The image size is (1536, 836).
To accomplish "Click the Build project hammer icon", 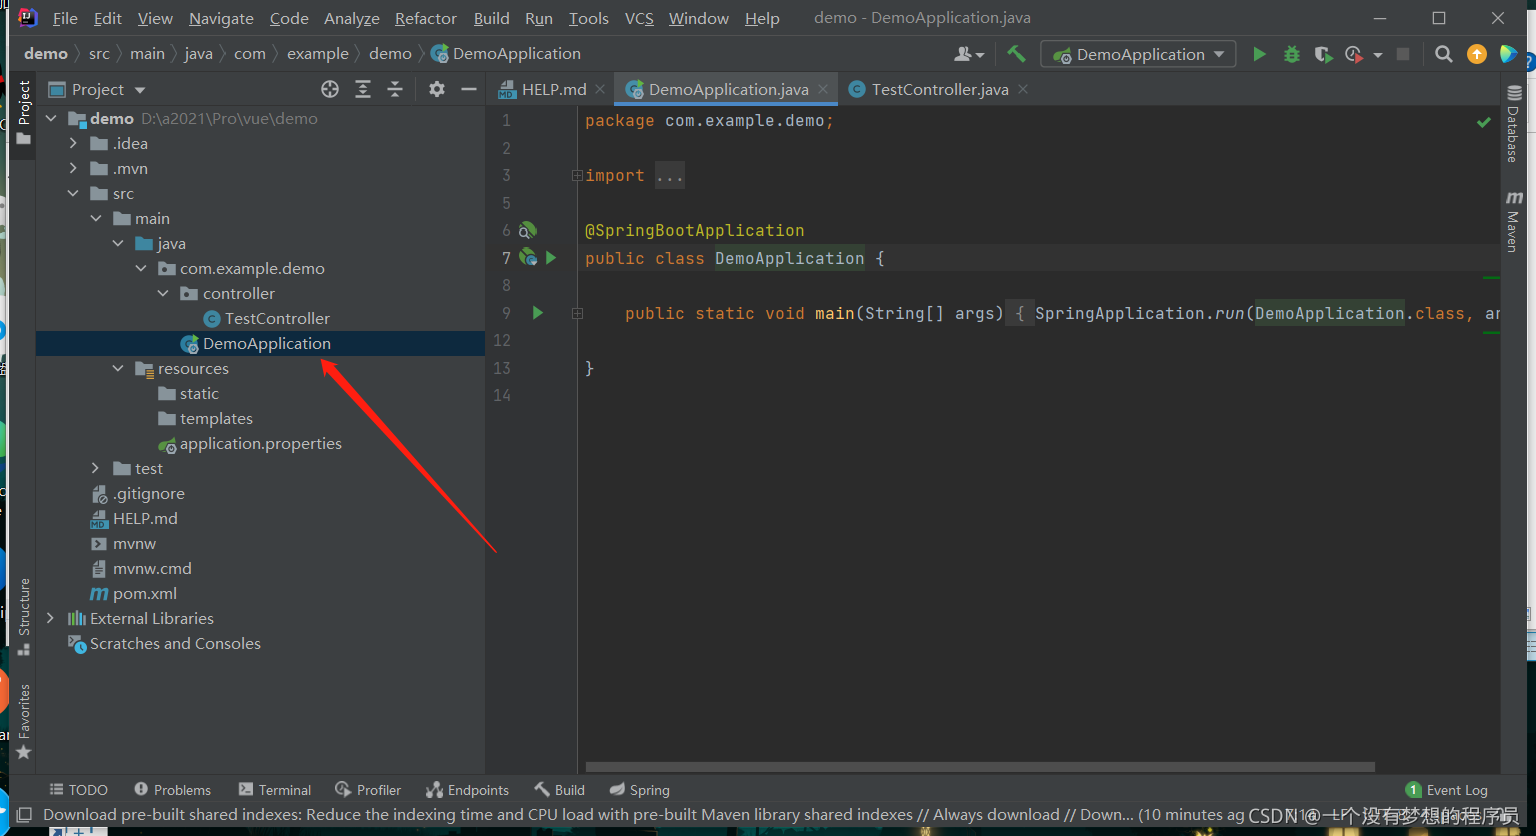I will coord(1016,54).
